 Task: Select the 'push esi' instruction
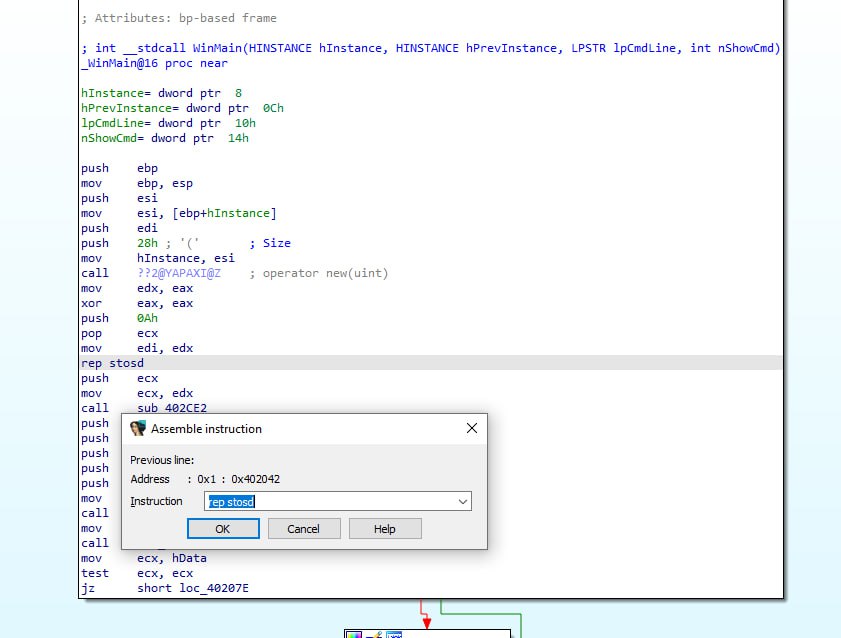click(x=120, y=198)
